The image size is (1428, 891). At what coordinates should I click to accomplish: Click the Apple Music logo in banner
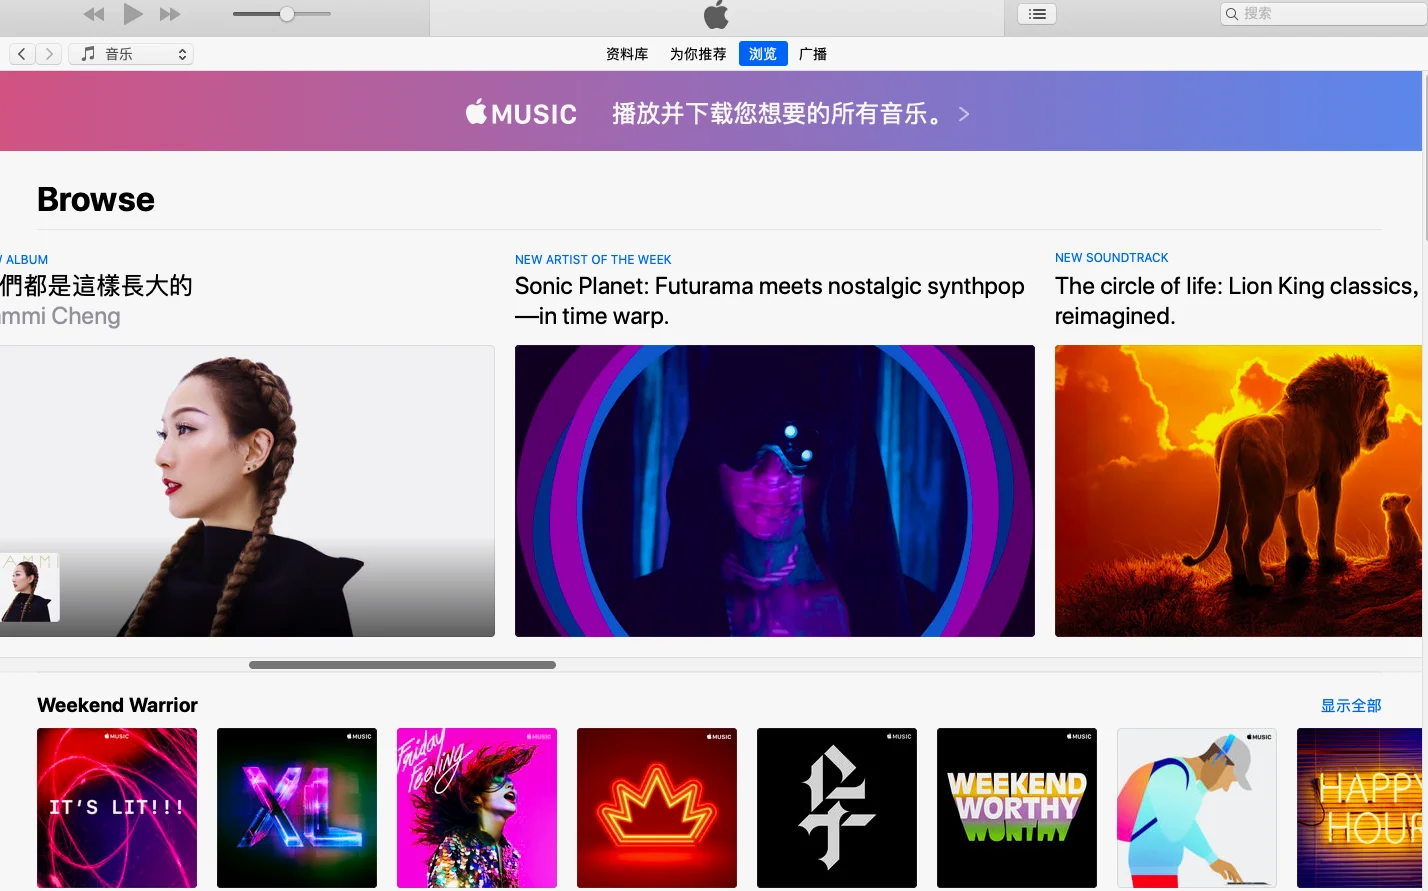click(521, 113)
